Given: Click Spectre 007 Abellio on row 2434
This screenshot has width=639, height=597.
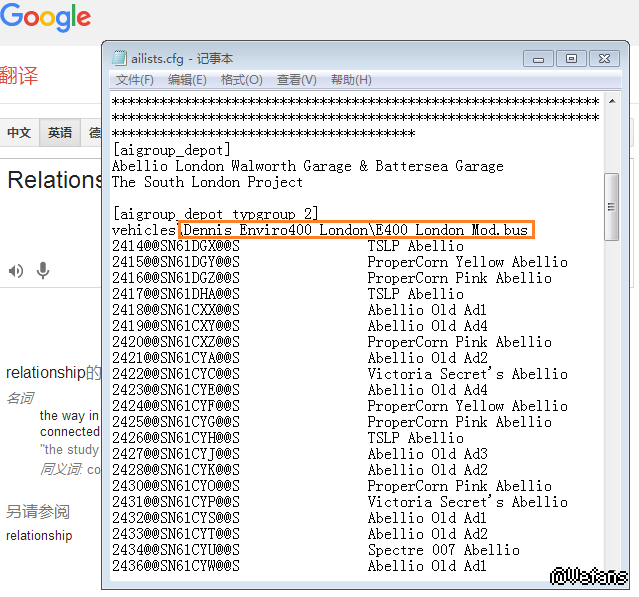Looking at the screenshot, I should [x=444, y=550].
